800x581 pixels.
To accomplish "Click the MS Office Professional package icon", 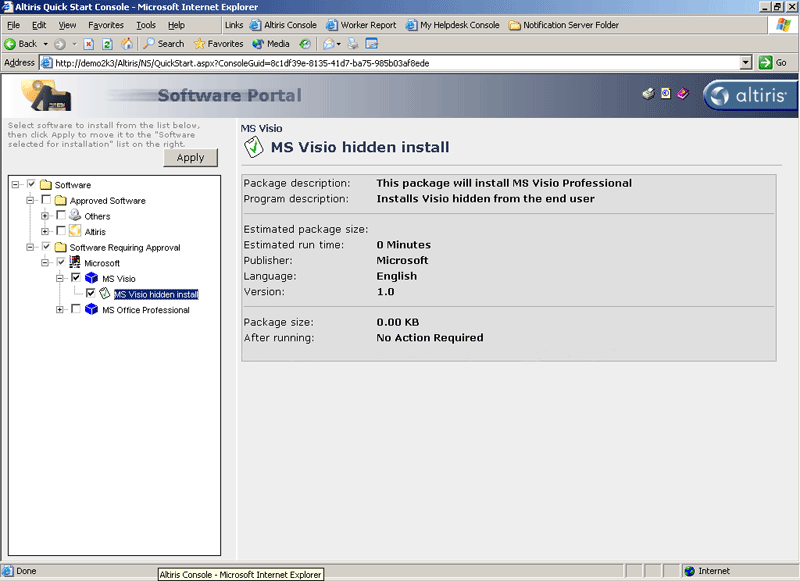I will (91, 310).
